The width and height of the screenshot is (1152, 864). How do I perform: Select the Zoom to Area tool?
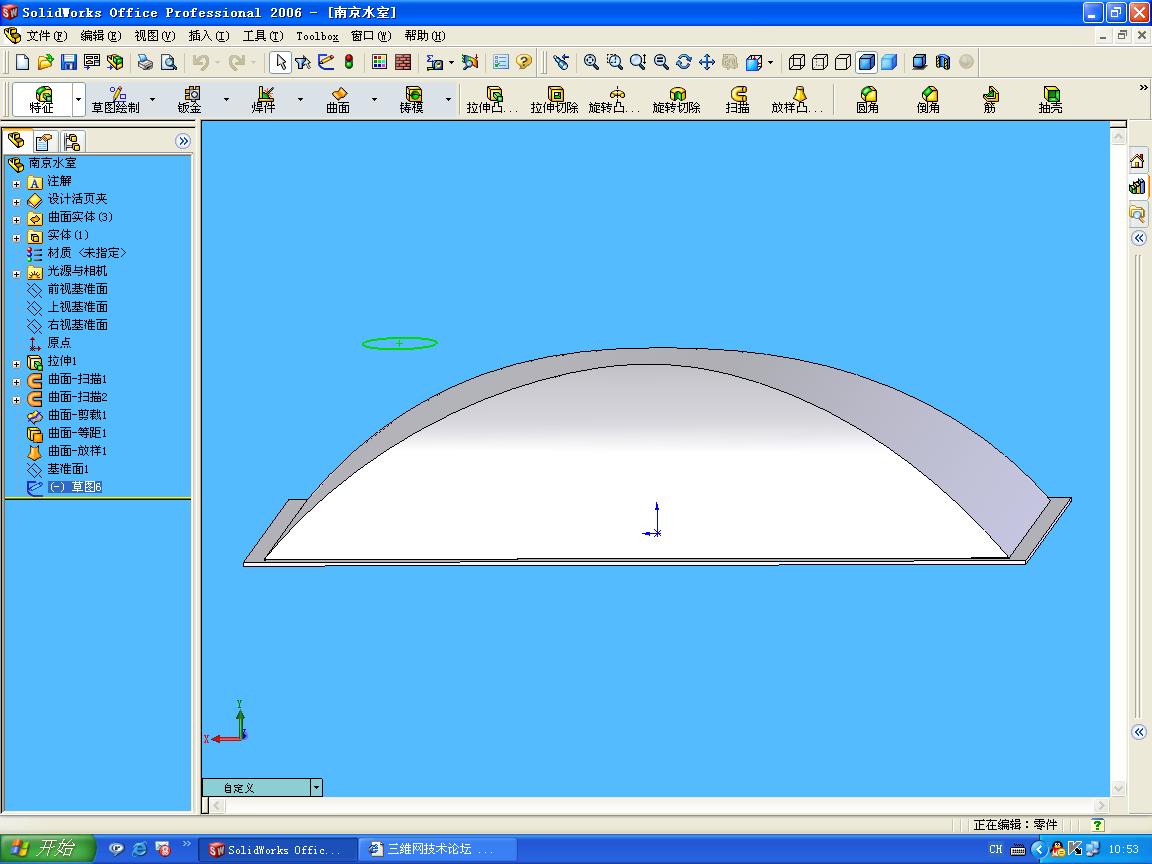pos(614,62)
